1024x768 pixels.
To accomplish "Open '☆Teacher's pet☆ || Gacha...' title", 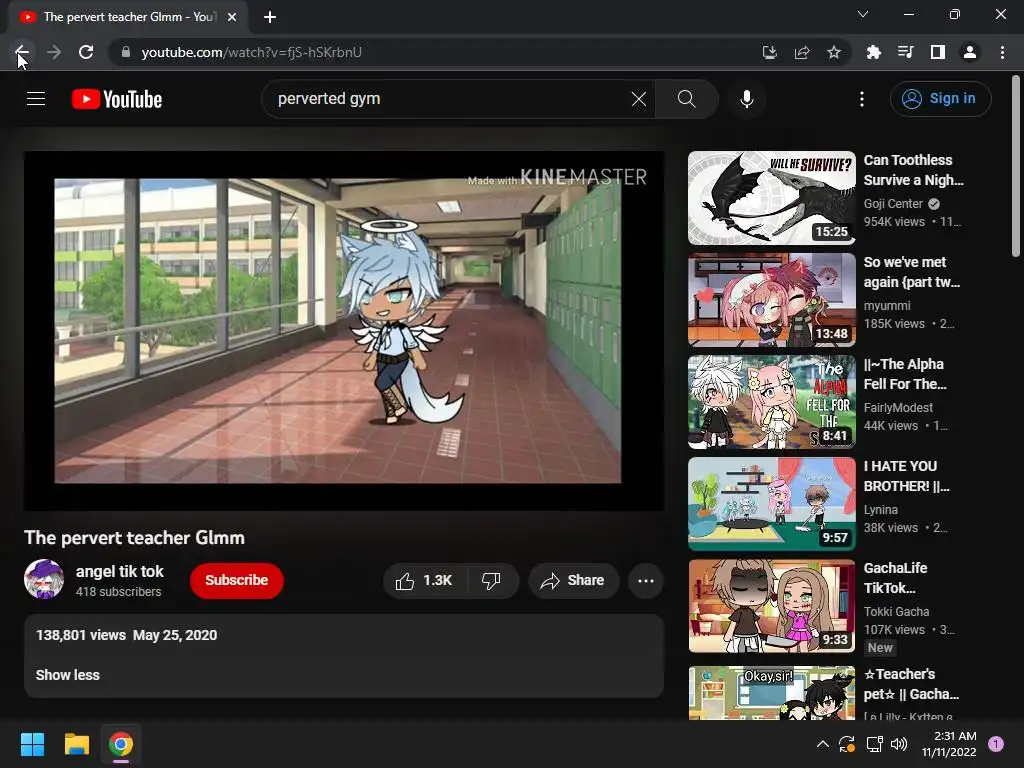I will (911, 683).
